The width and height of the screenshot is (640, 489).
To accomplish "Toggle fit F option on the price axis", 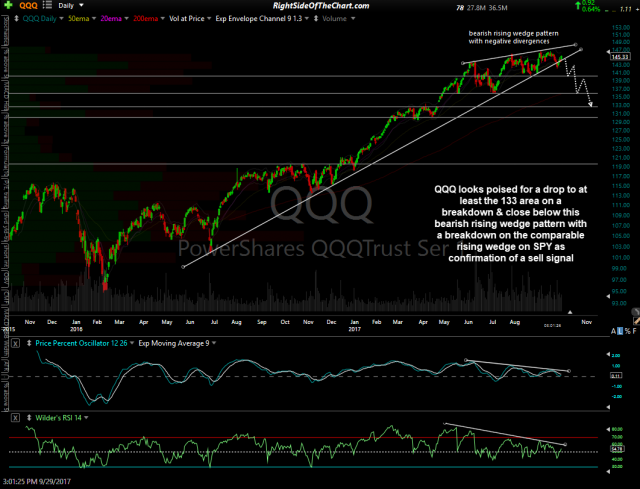I will (x=635, y=331).
